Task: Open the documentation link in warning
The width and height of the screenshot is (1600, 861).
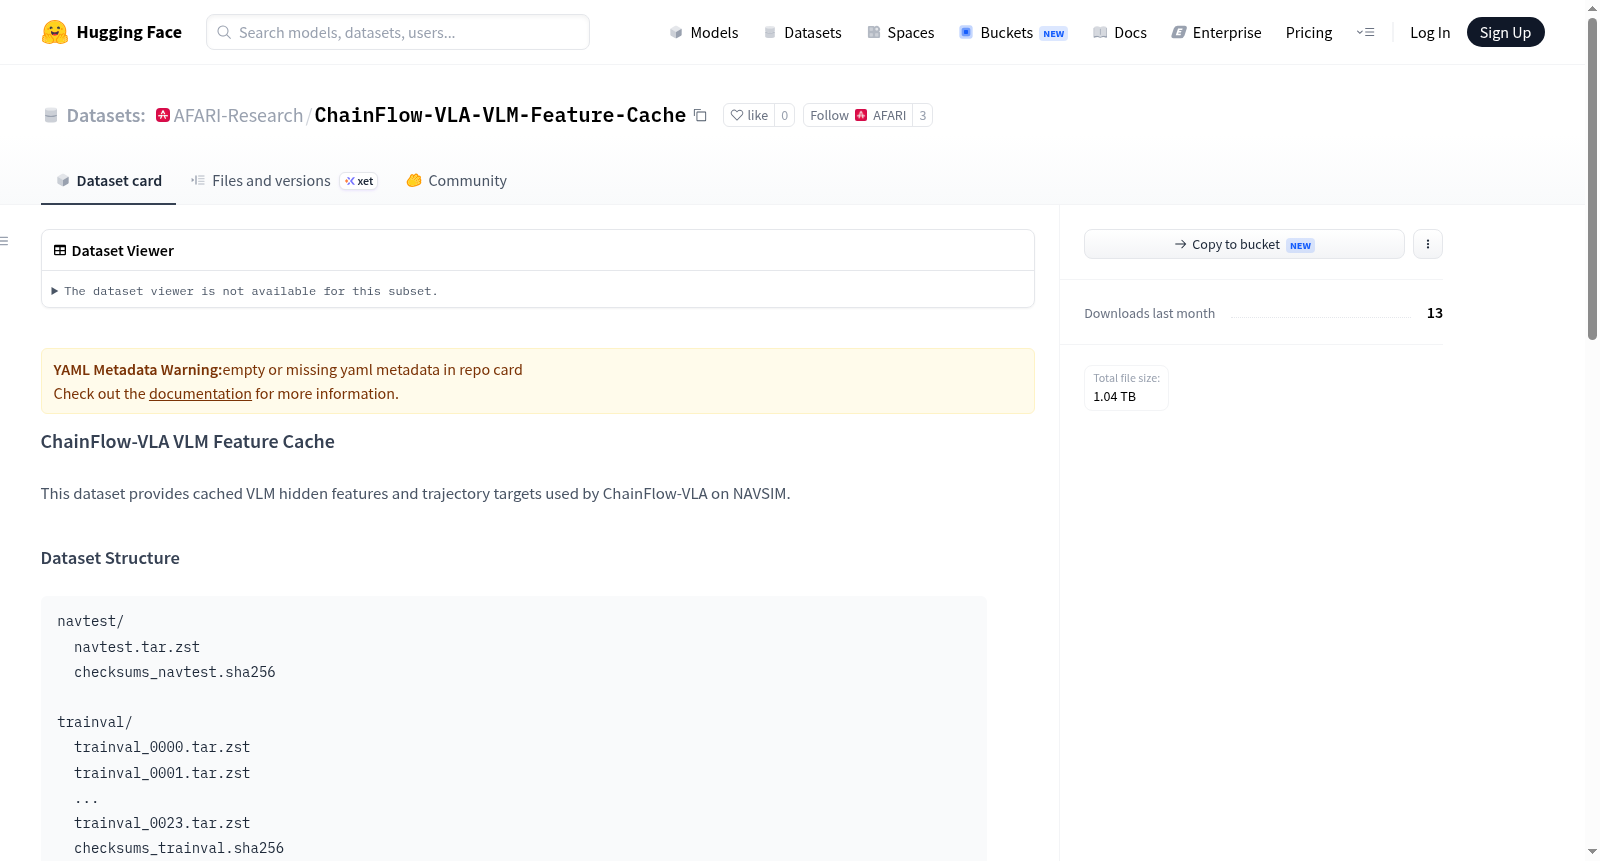Action: point(200,394)
